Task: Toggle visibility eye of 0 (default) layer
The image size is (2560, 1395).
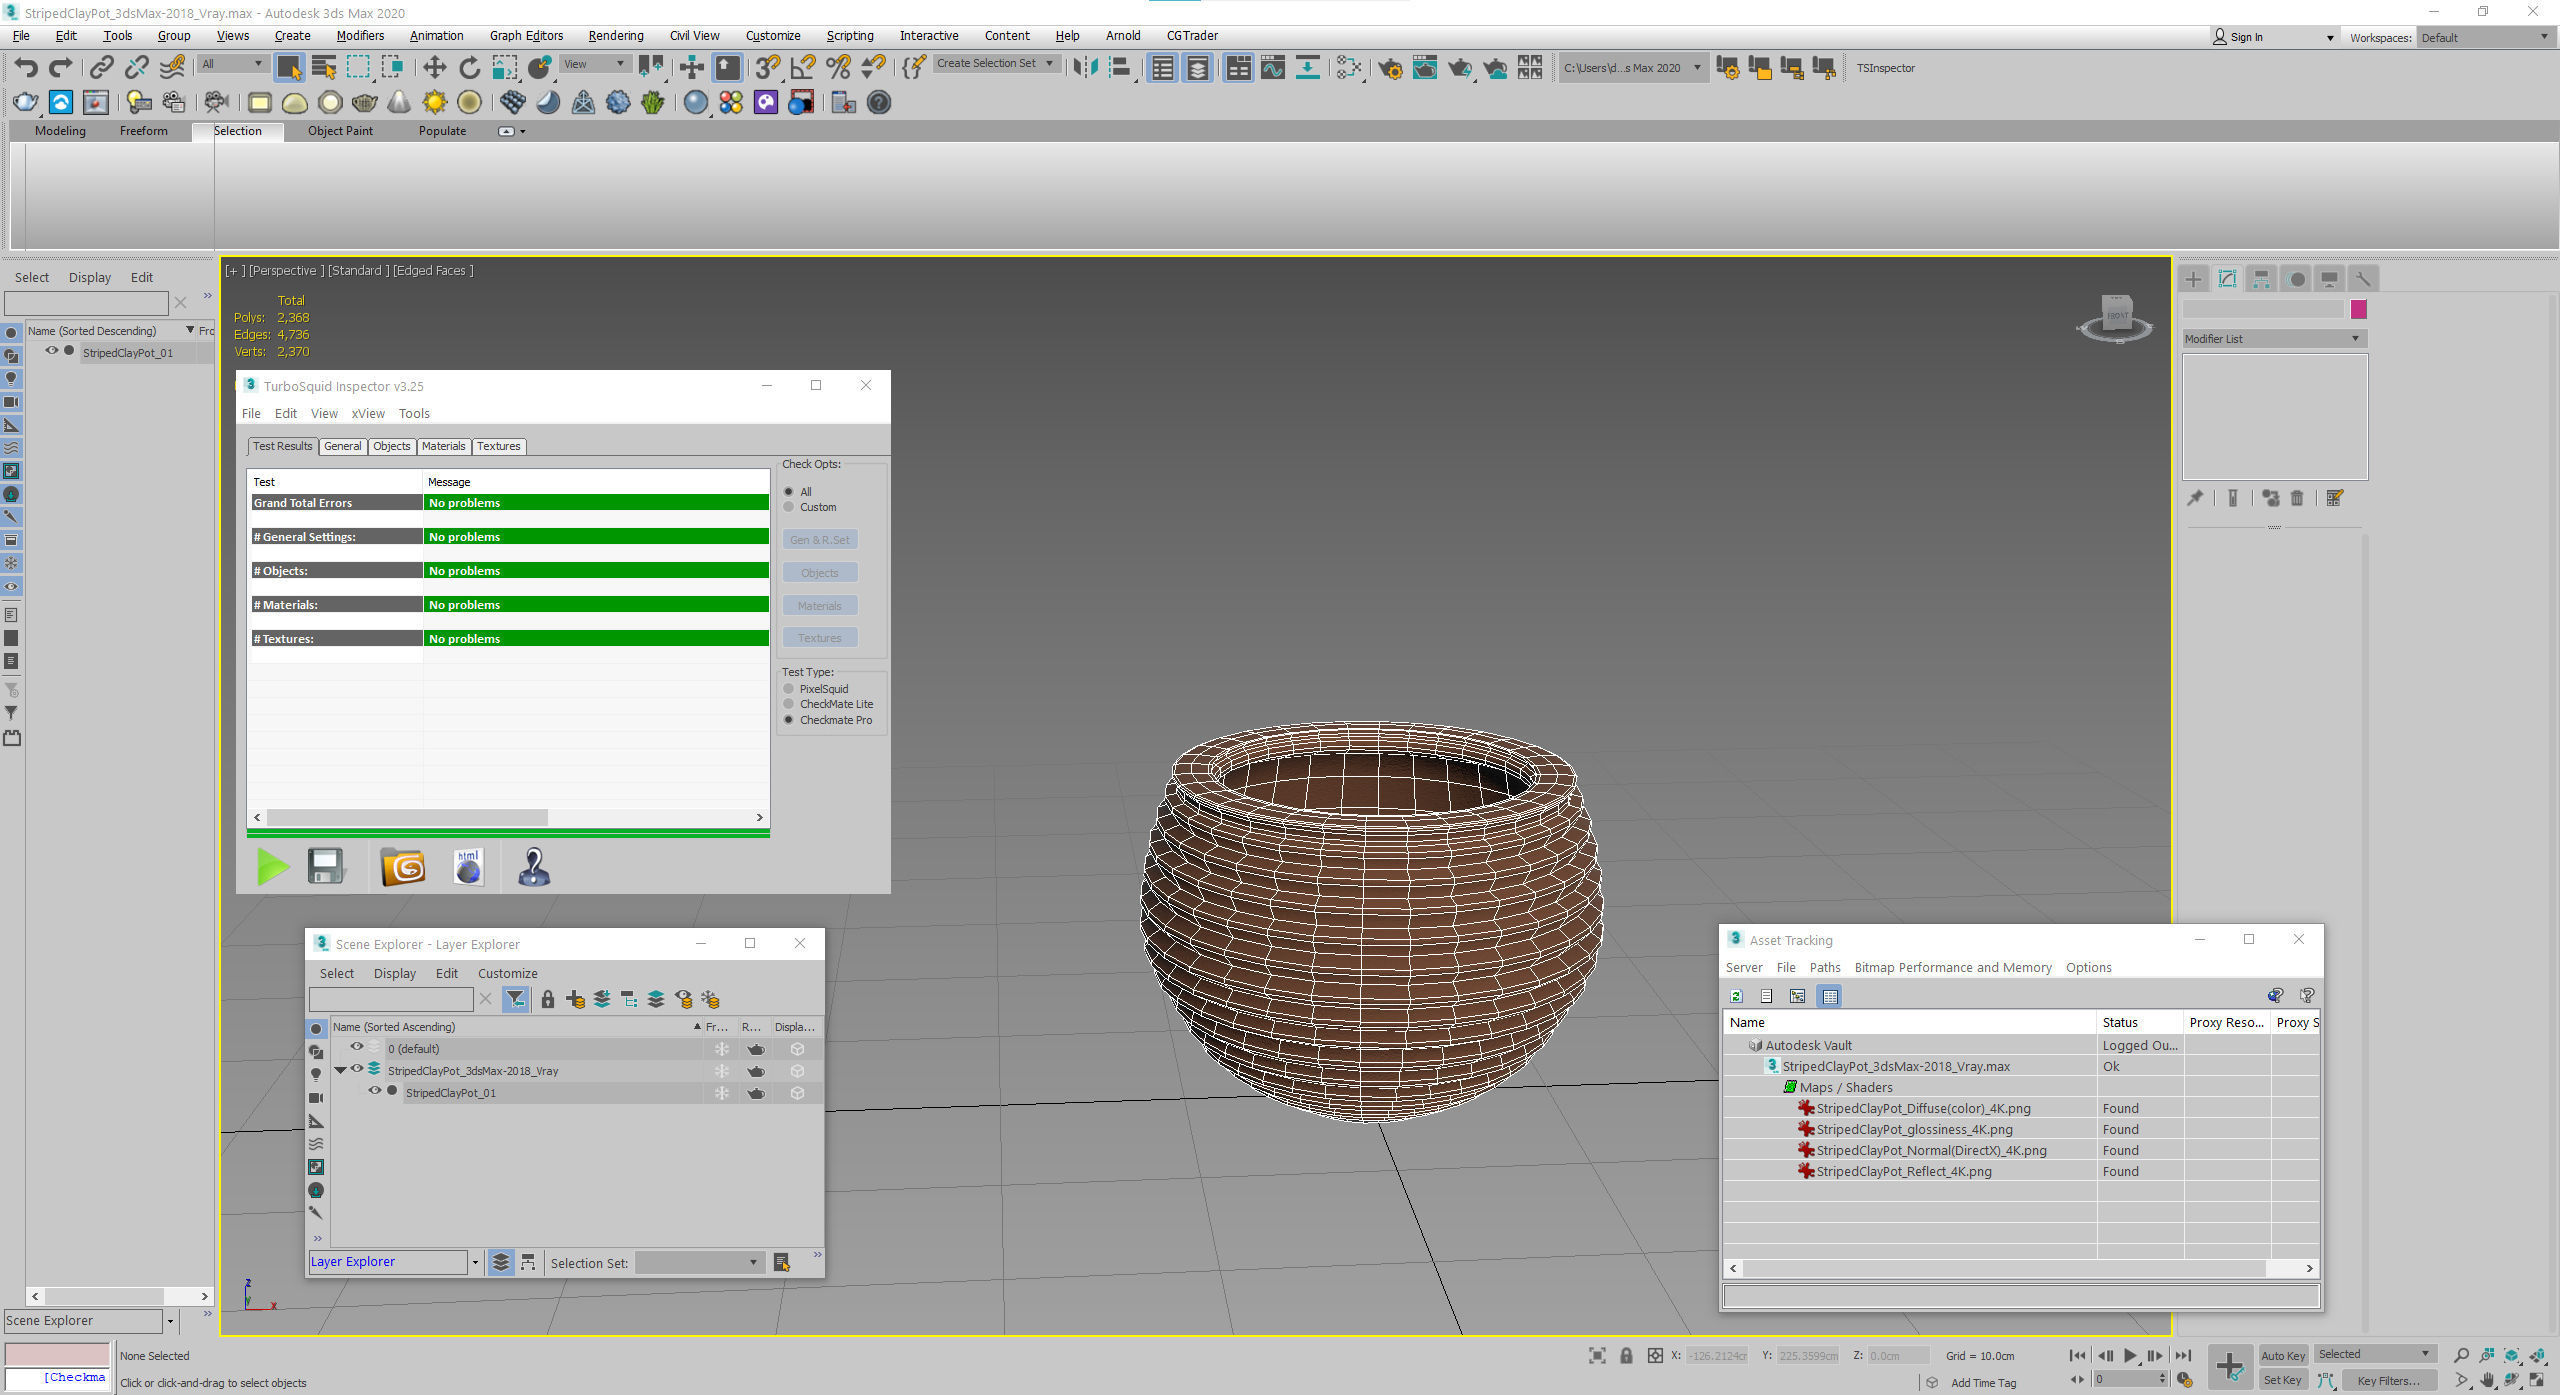Action: point(356,1048)
